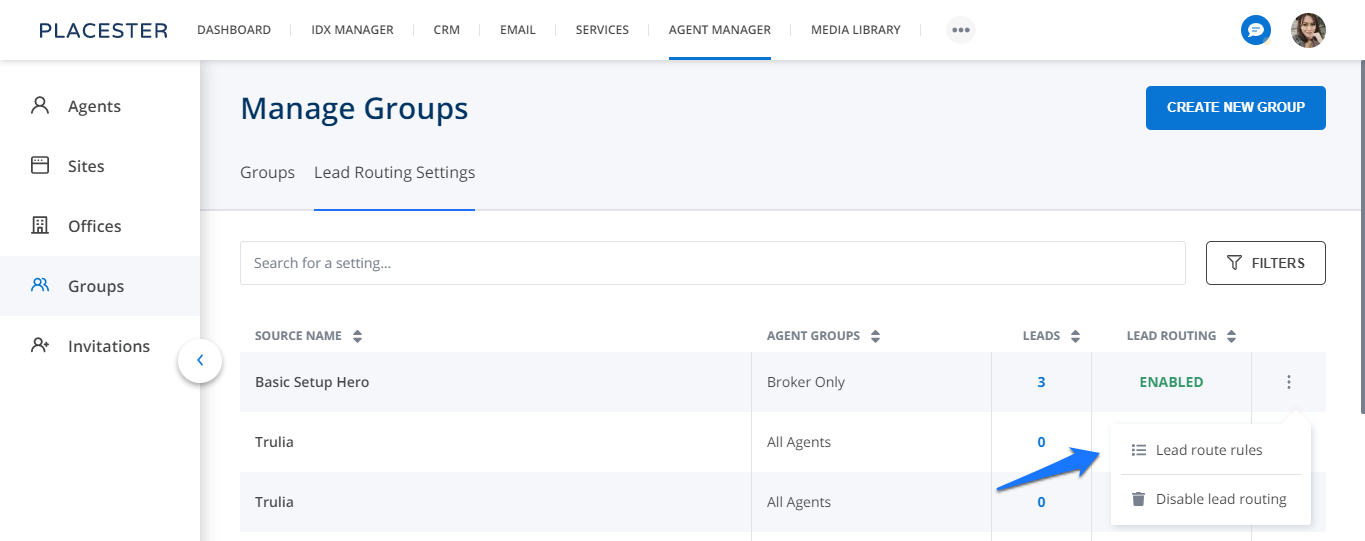1365x541 pixels.
Task: Select Lead route rules menu option
Action: coord(1208,450)
